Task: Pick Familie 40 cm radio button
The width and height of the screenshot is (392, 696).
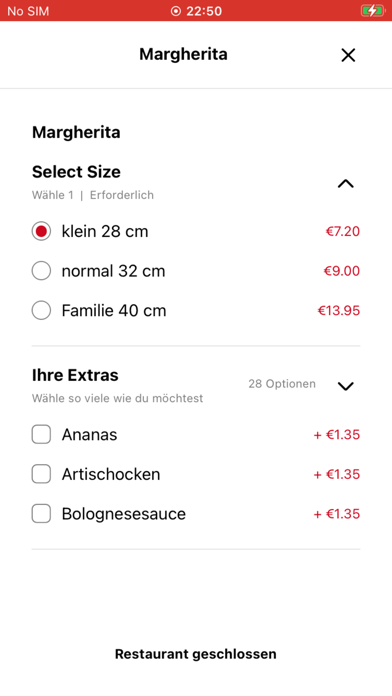Action: tap(41, 310)
